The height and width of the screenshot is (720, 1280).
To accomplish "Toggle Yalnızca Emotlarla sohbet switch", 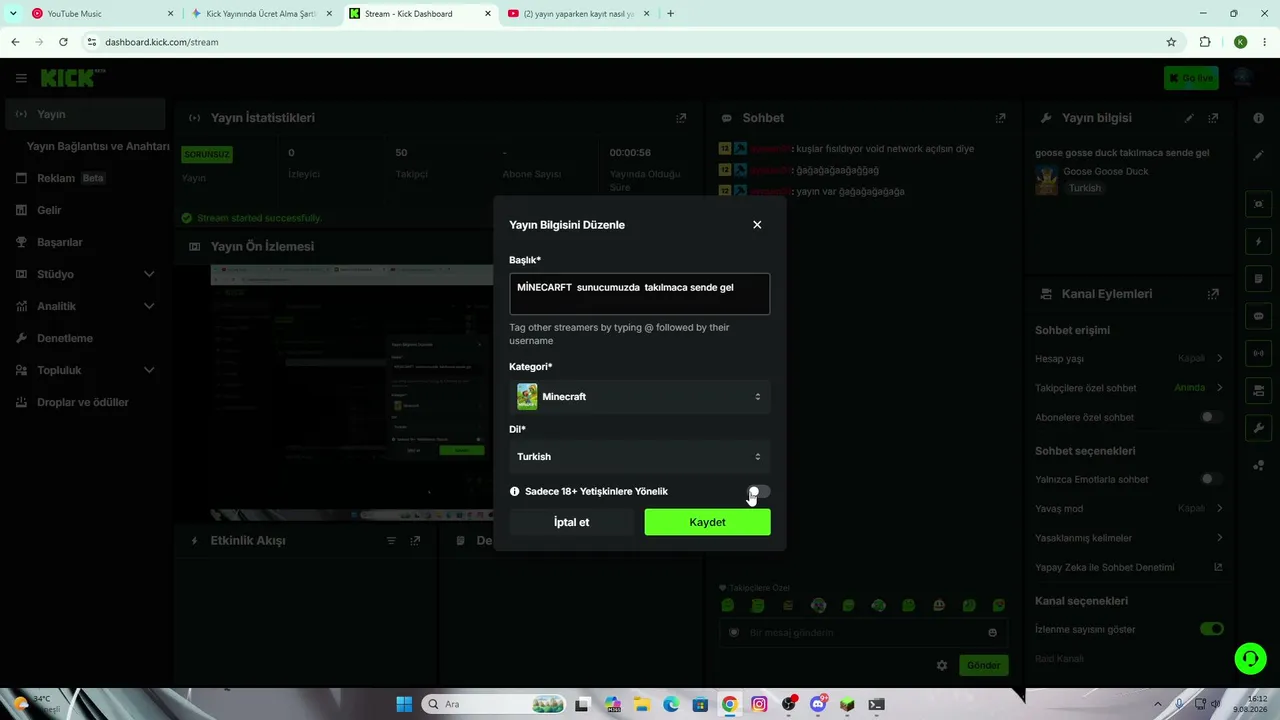I will coord(1211,479).
